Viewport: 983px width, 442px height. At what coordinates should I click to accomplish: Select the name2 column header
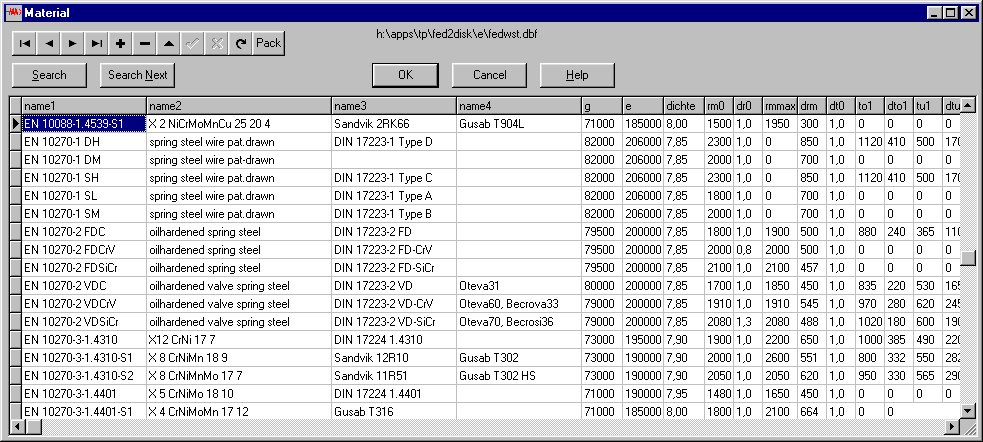(x=238, y=106)
